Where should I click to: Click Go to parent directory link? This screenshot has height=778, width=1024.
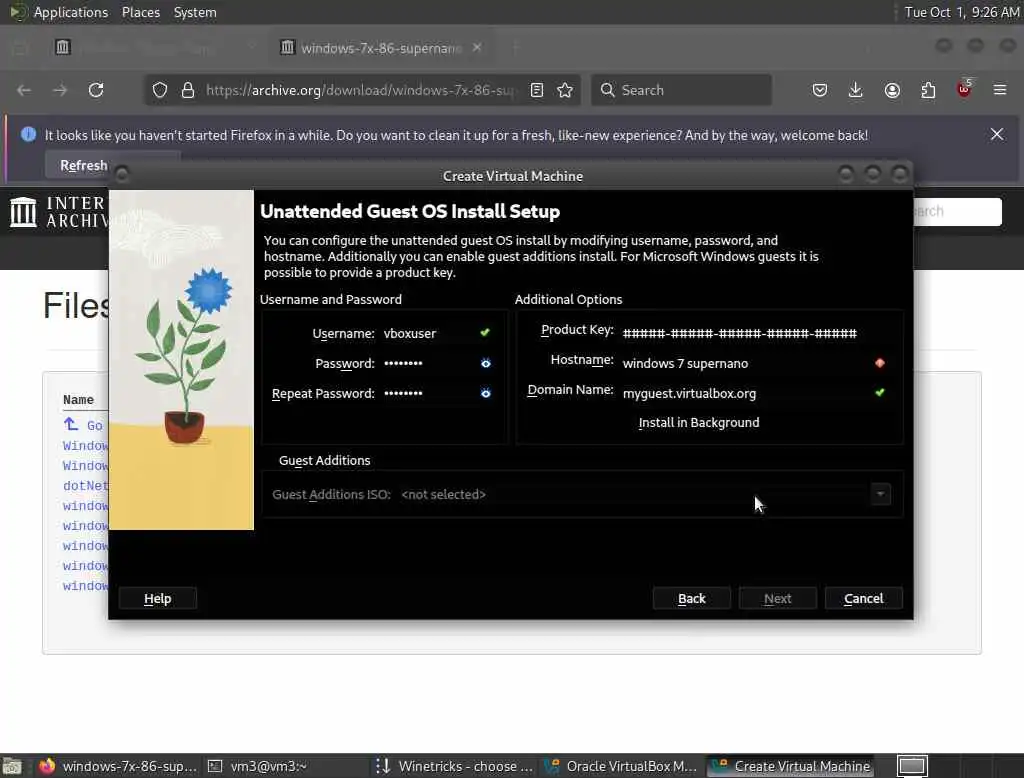(x=83, y=425)
